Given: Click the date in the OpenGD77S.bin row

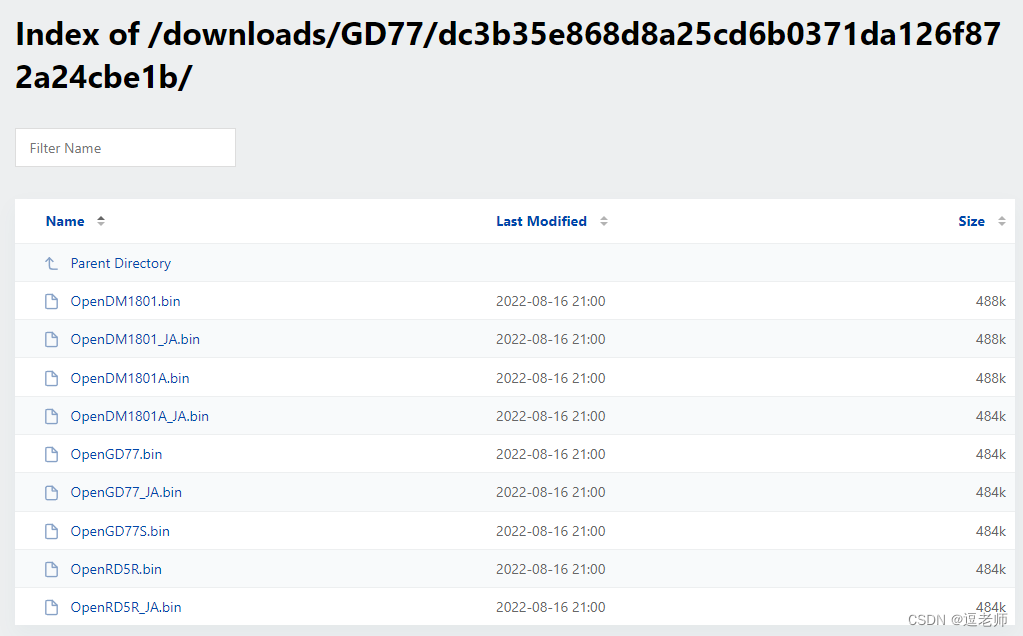Looking at the screenshot, I should pyautogui.click(x=551, y=531).
